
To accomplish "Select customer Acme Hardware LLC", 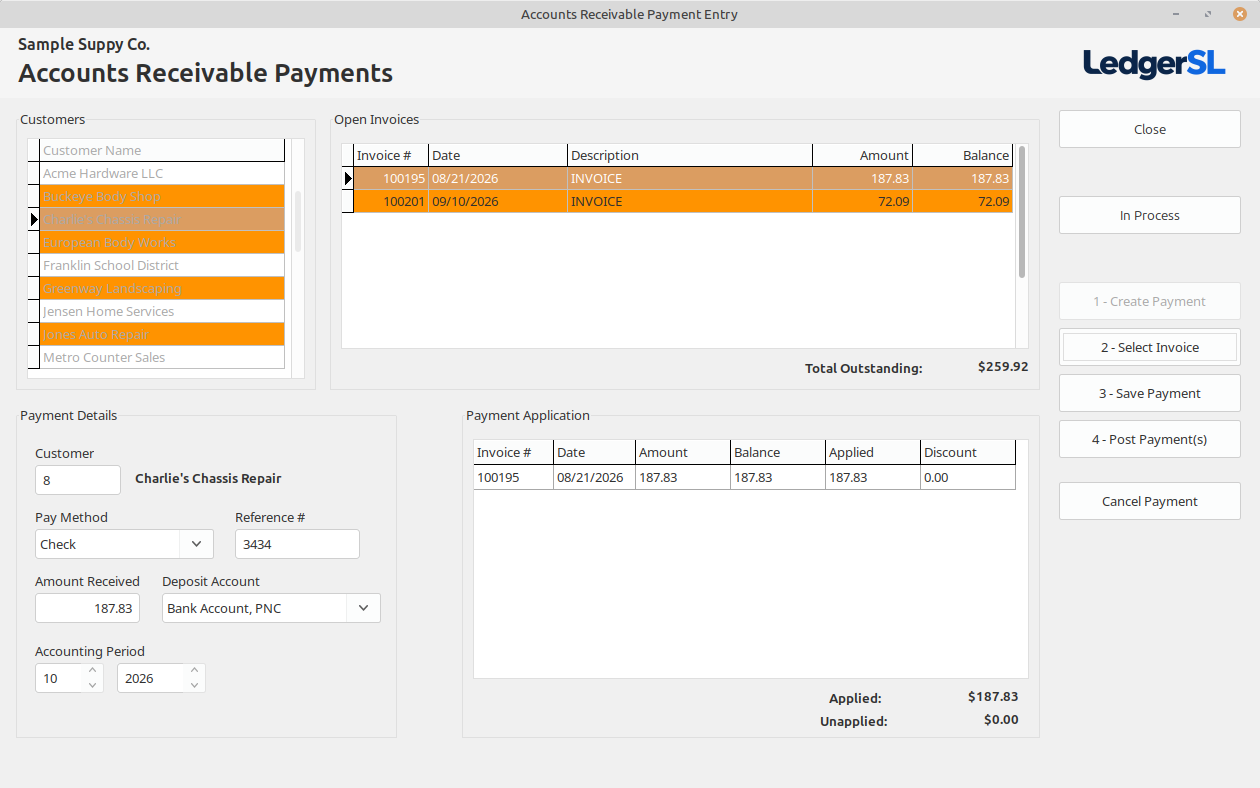I will (163, 173).
